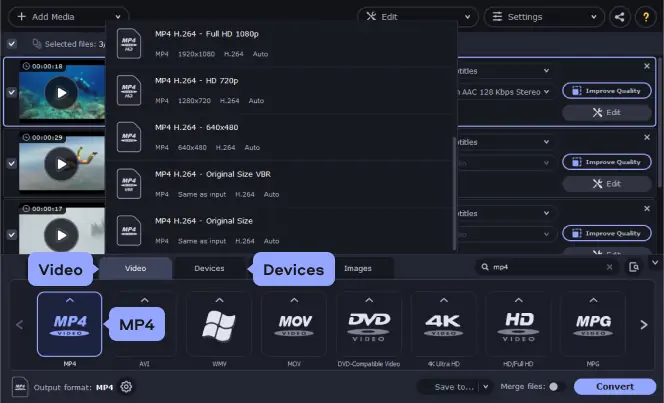Open help via question mark icon
The width and height of the screenshot is (664, 403).
pyautogui.click(x=646, y=17)
